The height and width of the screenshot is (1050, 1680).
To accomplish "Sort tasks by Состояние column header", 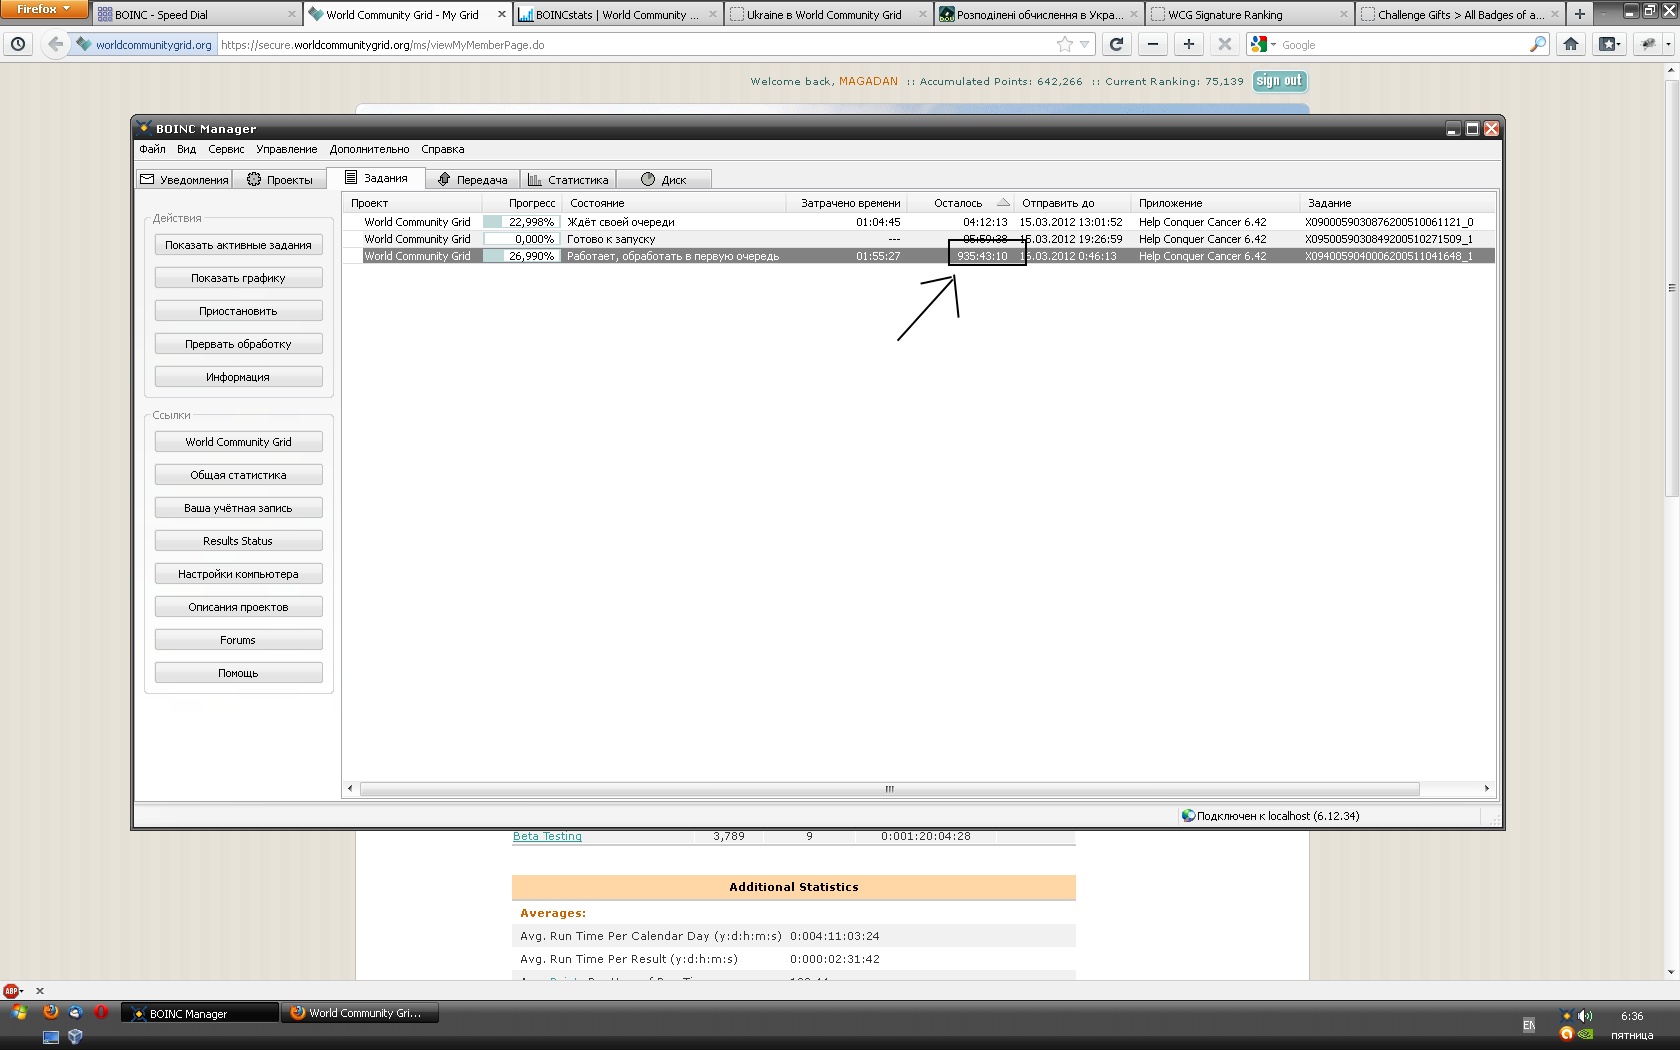I will 674,203.
